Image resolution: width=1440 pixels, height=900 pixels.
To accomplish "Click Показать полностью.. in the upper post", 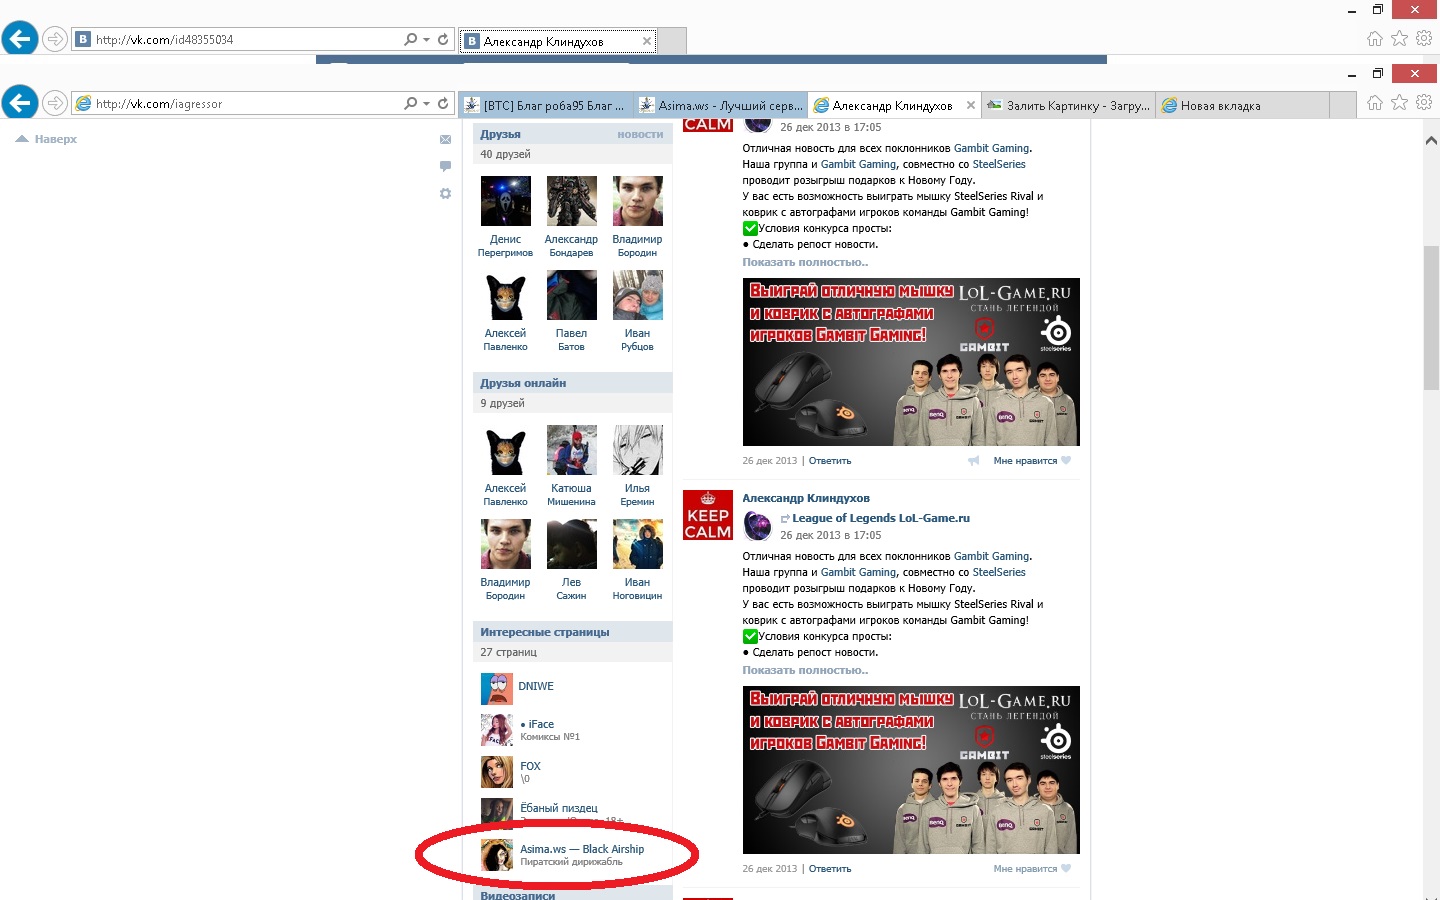I will [805, 262].
